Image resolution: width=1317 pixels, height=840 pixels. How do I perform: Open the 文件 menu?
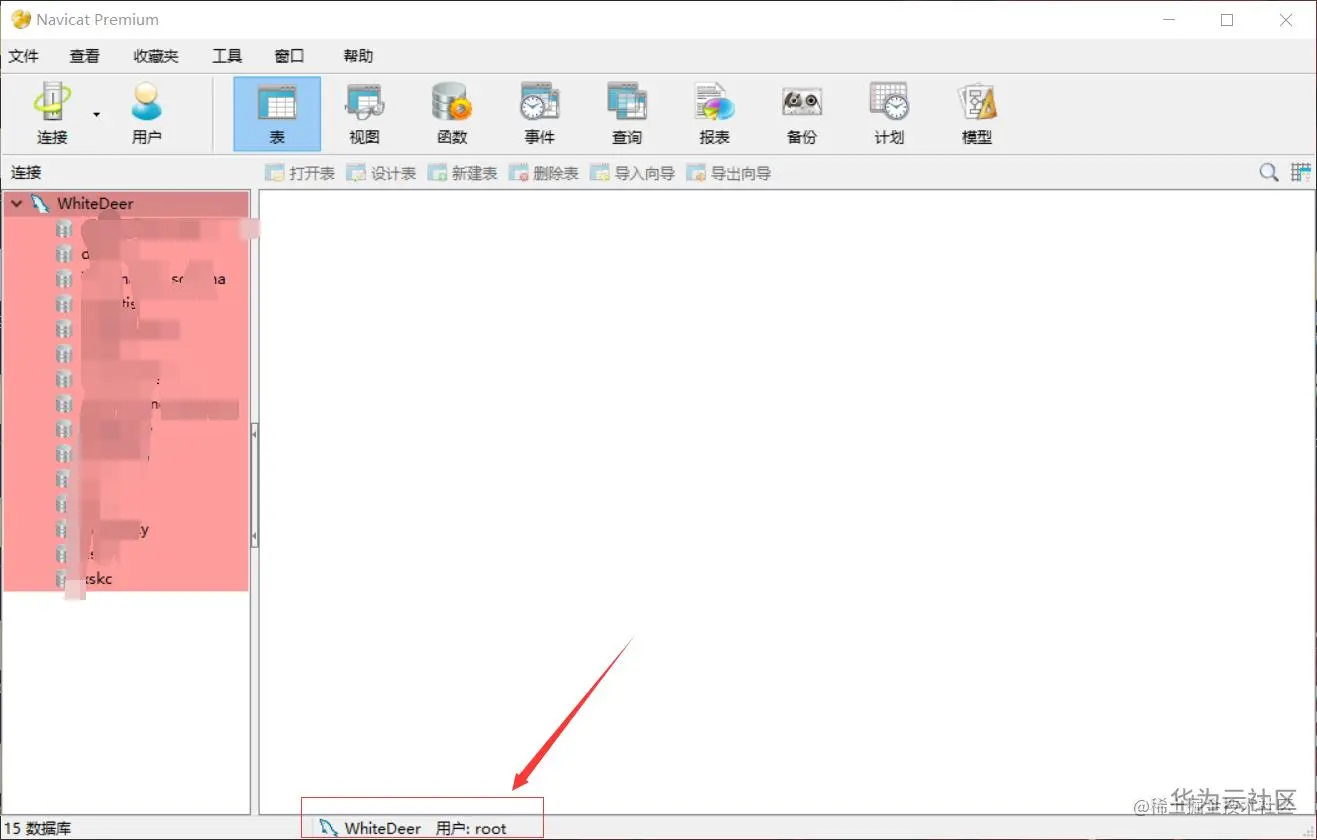(x=24, y=56)
